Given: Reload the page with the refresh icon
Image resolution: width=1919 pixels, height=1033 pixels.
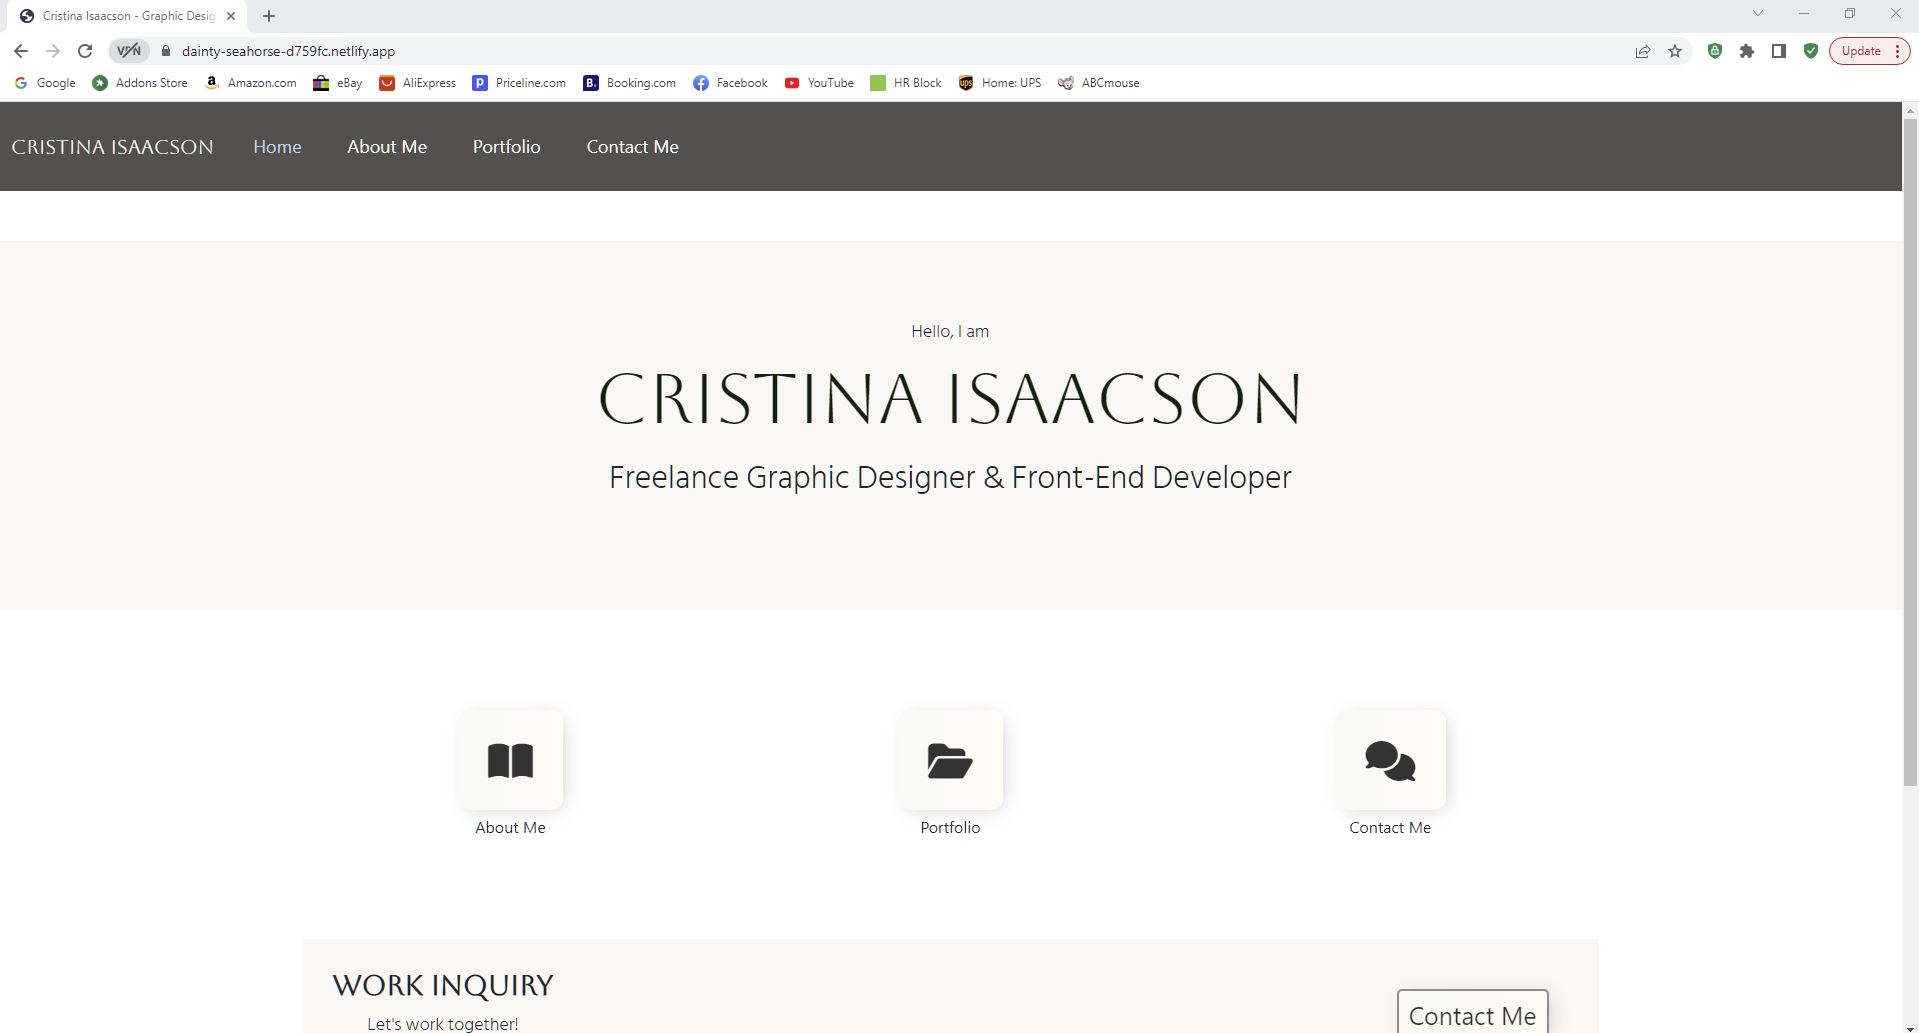Looking at the screenshot, I should (85, 51).
